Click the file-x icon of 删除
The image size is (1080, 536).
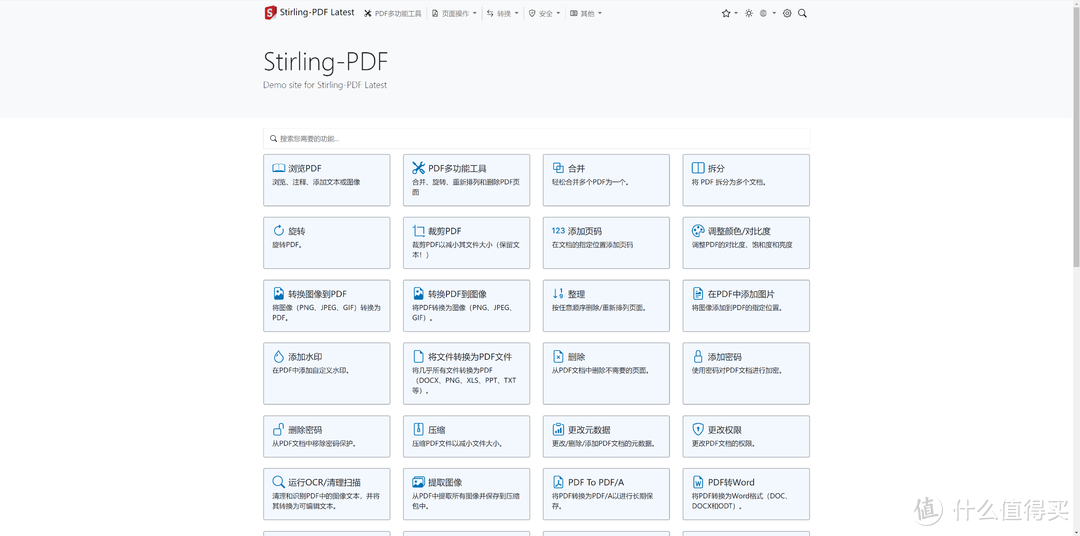point(558,357)
